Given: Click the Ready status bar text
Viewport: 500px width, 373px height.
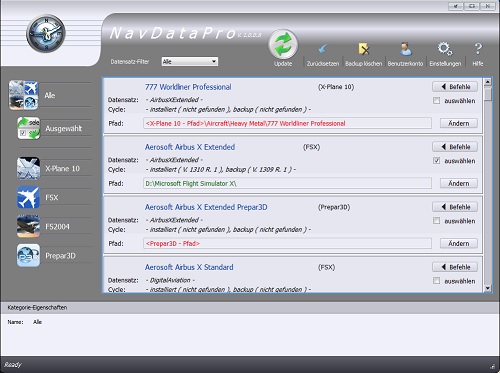Looking at the screenshot, I should point(13,365).
